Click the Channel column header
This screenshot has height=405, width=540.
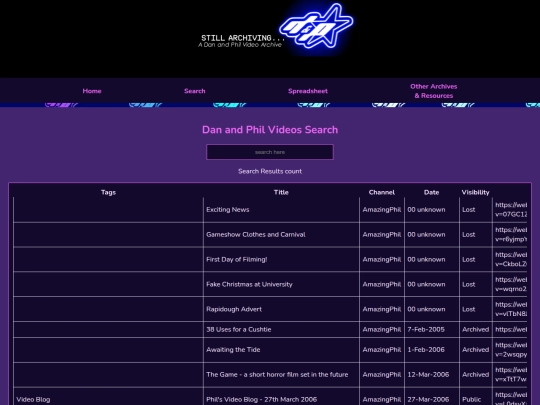click(x=382, y=192)
